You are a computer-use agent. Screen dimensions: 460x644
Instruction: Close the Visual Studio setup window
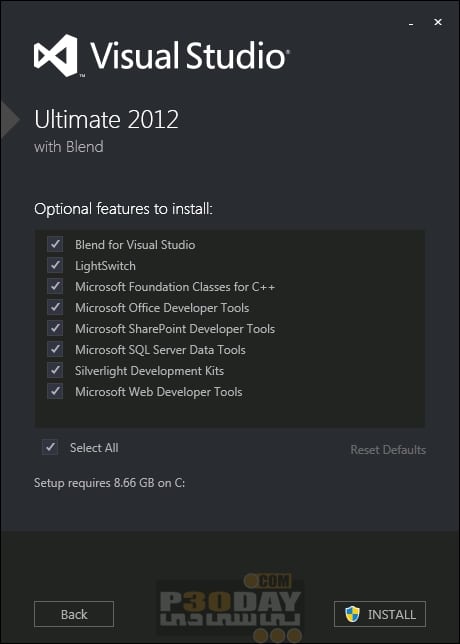438,22
